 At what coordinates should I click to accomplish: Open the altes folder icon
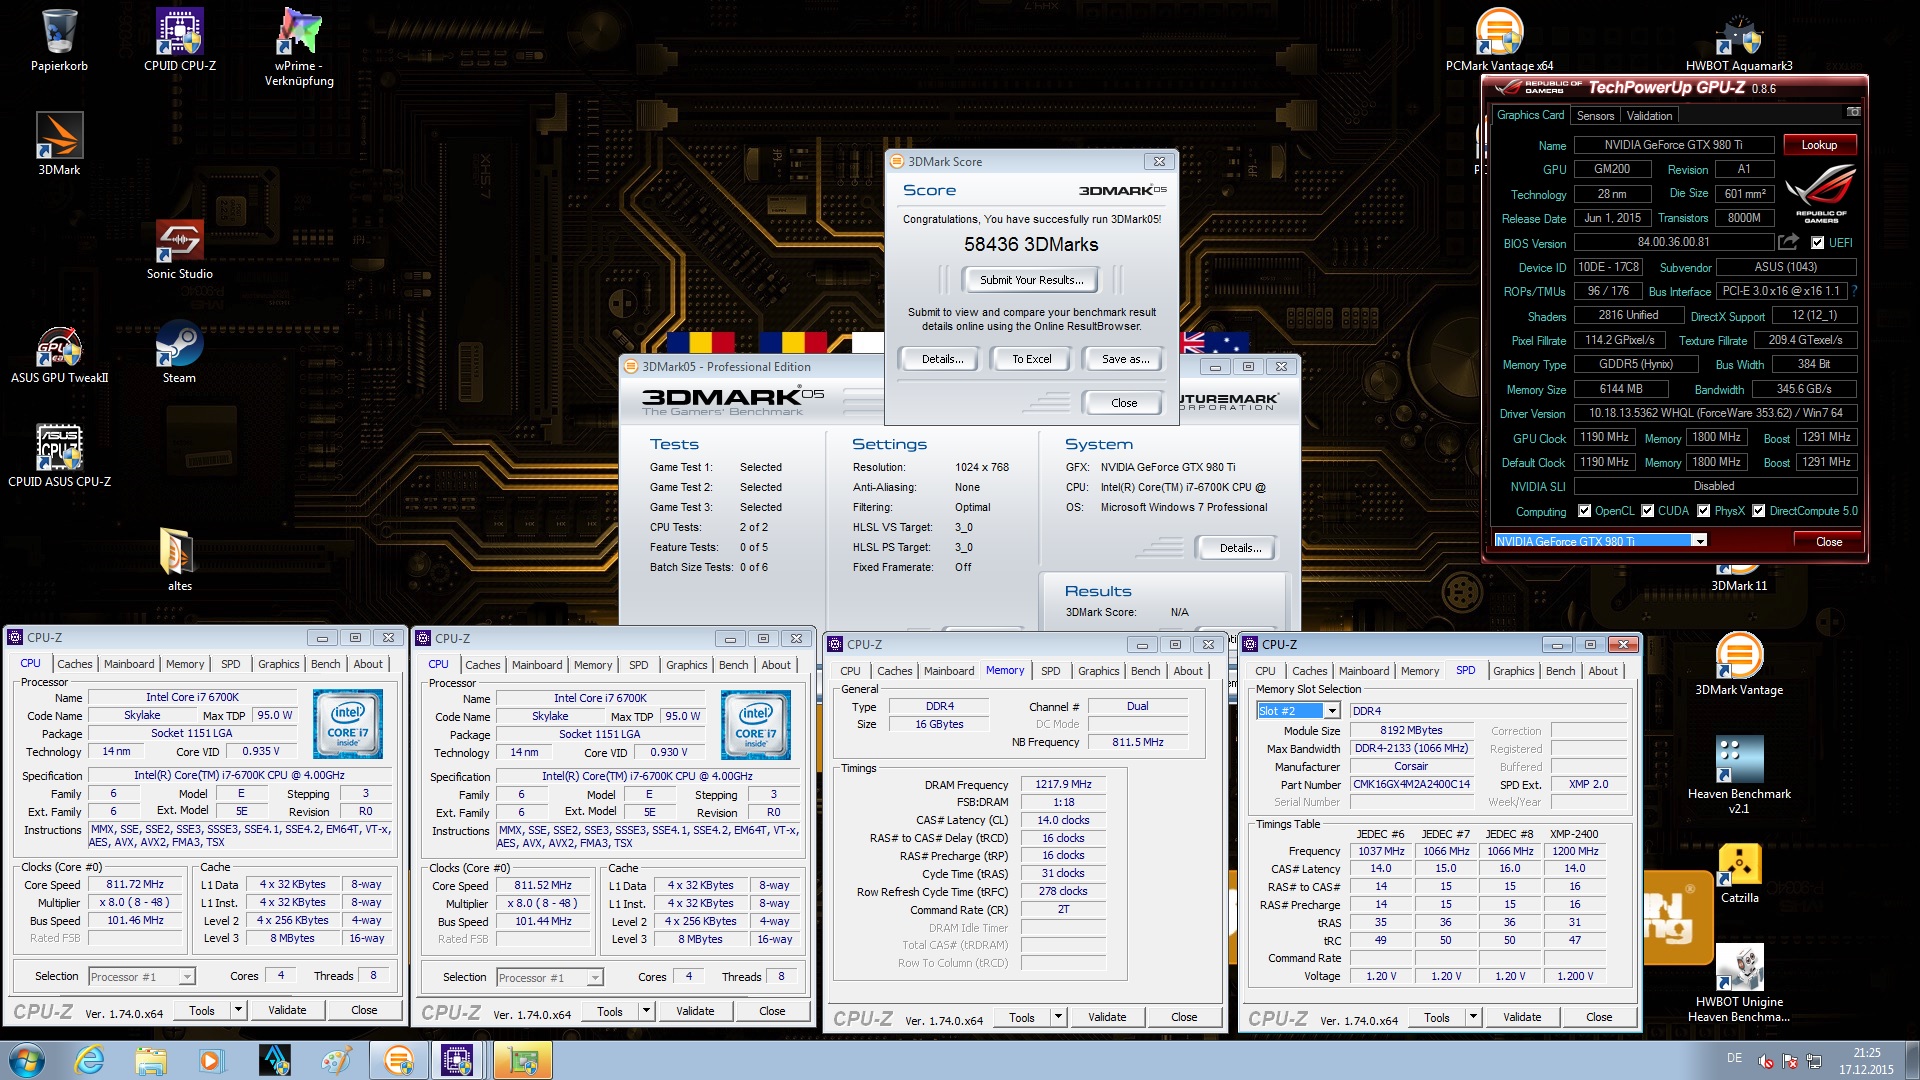point(180,559)
